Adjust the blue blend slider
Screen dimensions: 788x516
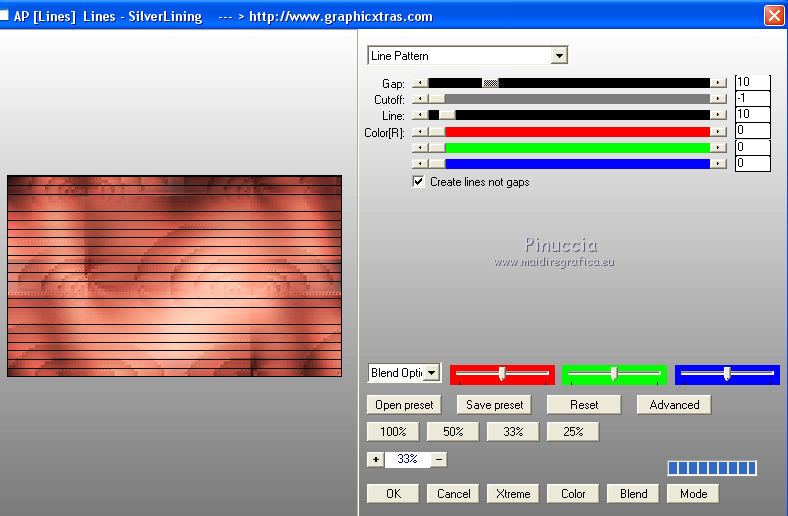(727, 374)
